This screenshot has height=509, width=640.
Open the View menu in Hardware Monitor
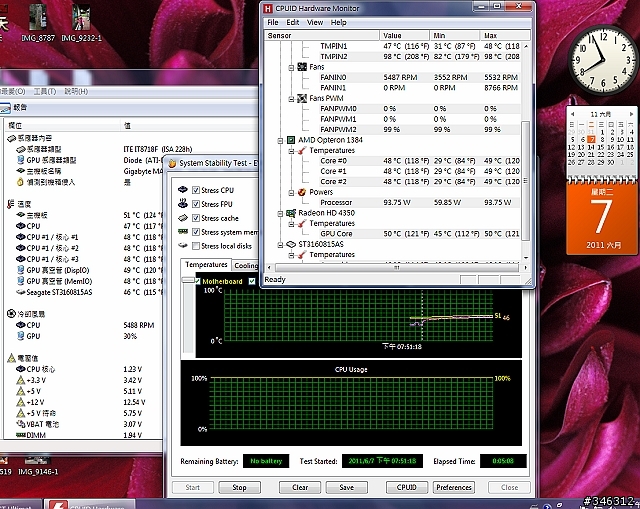click(x=315, y=22)
